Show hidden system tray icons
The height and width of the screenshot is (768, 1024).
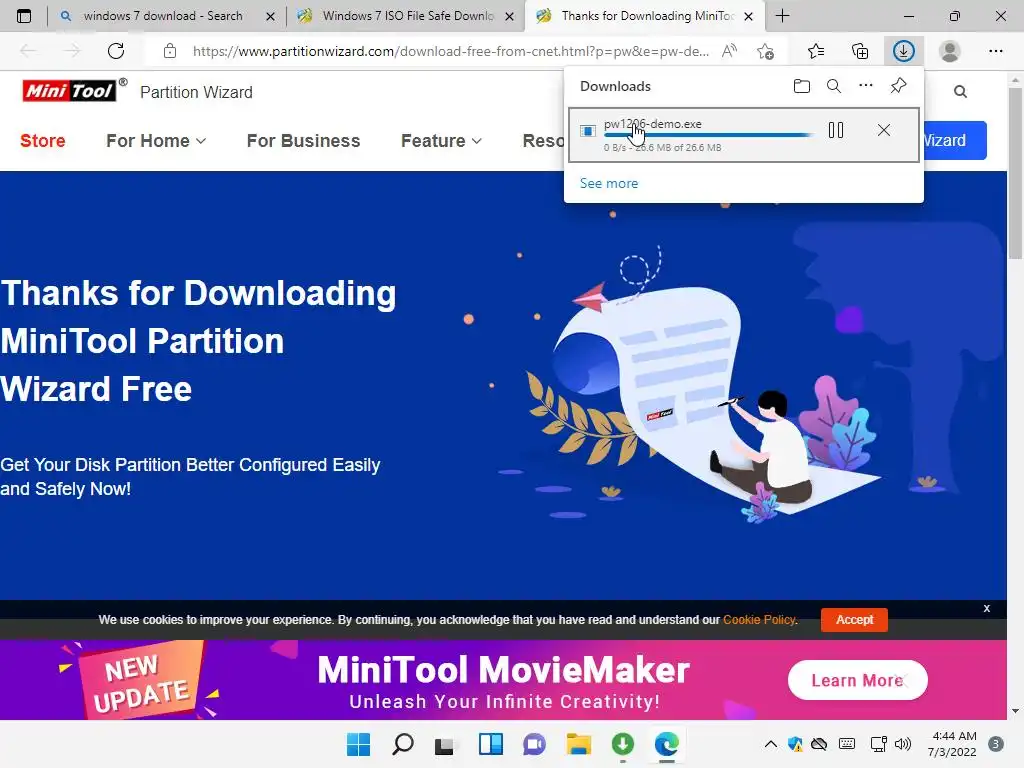pyautogui.click(x=771, y=744)
